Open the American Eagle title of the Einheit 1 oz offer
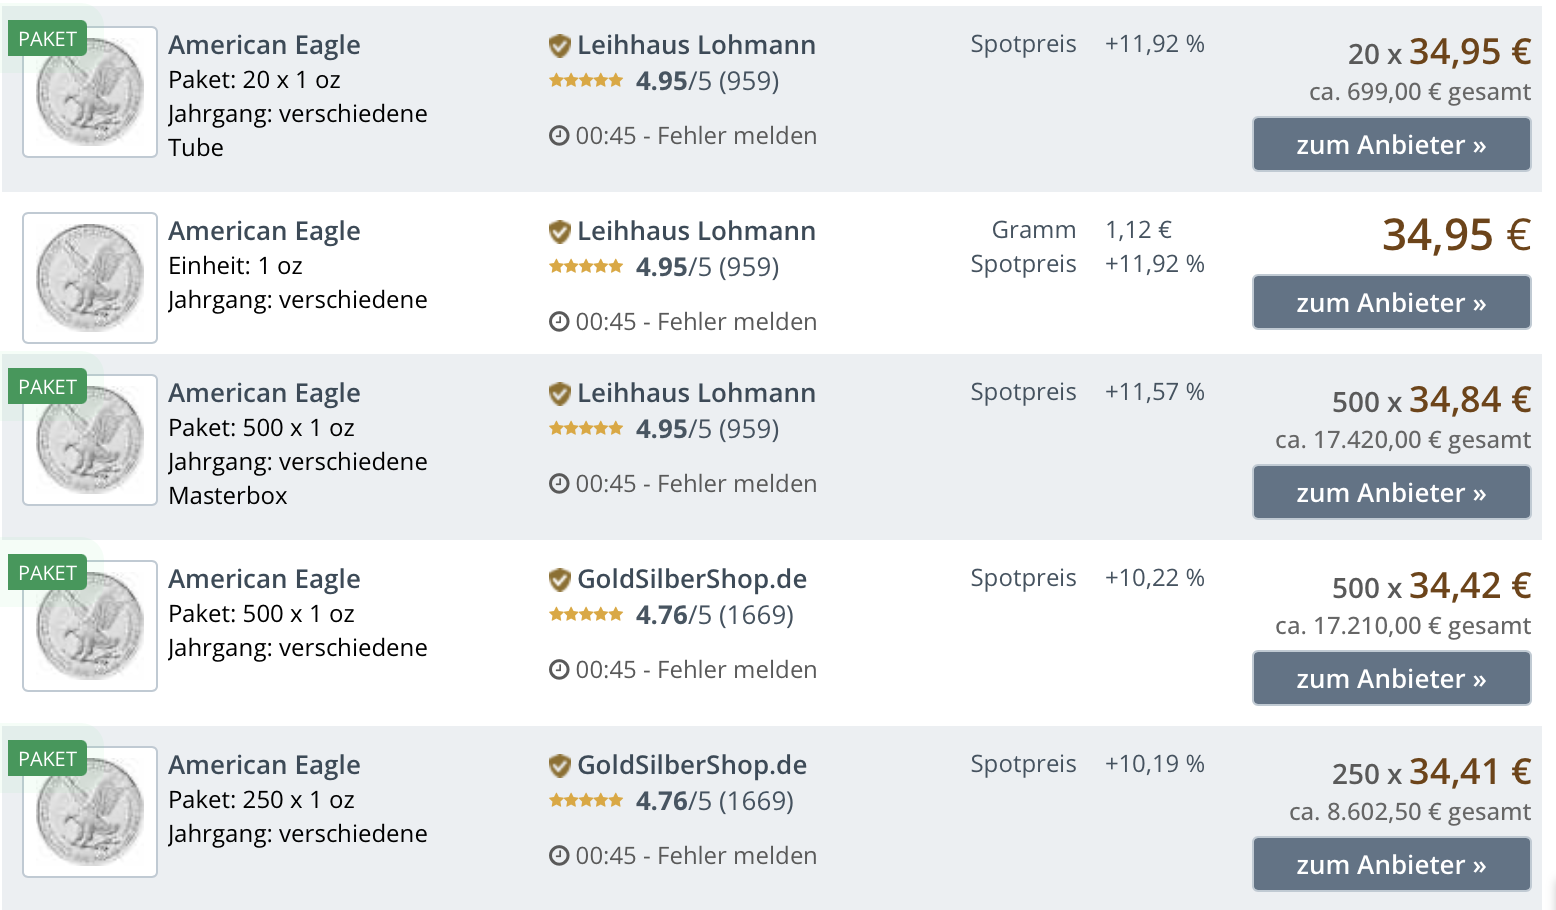The height and width of the screenshot is (910, 1556). coord(264,231)
